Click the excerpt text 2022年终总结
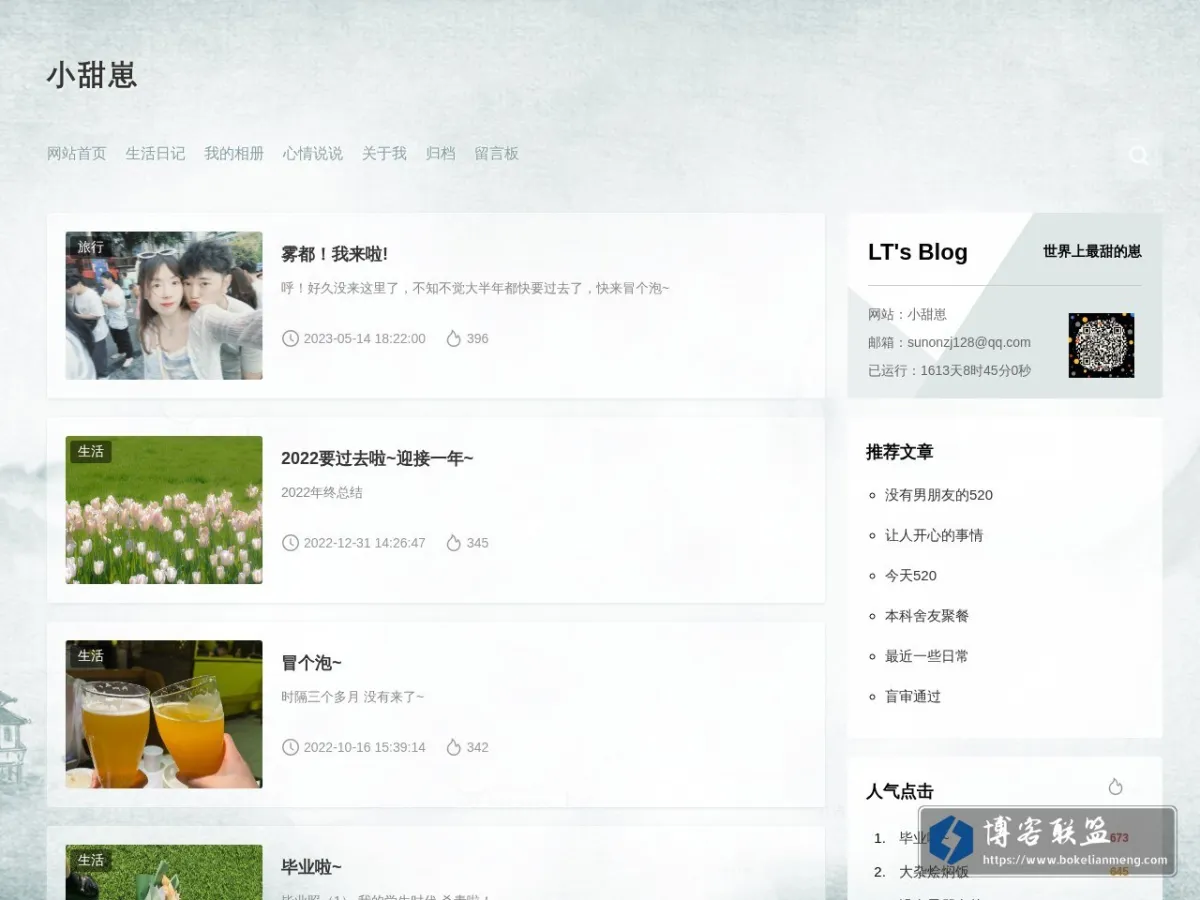The height and width of the screenshot is (900, 1200). click(x=322, y=492)
